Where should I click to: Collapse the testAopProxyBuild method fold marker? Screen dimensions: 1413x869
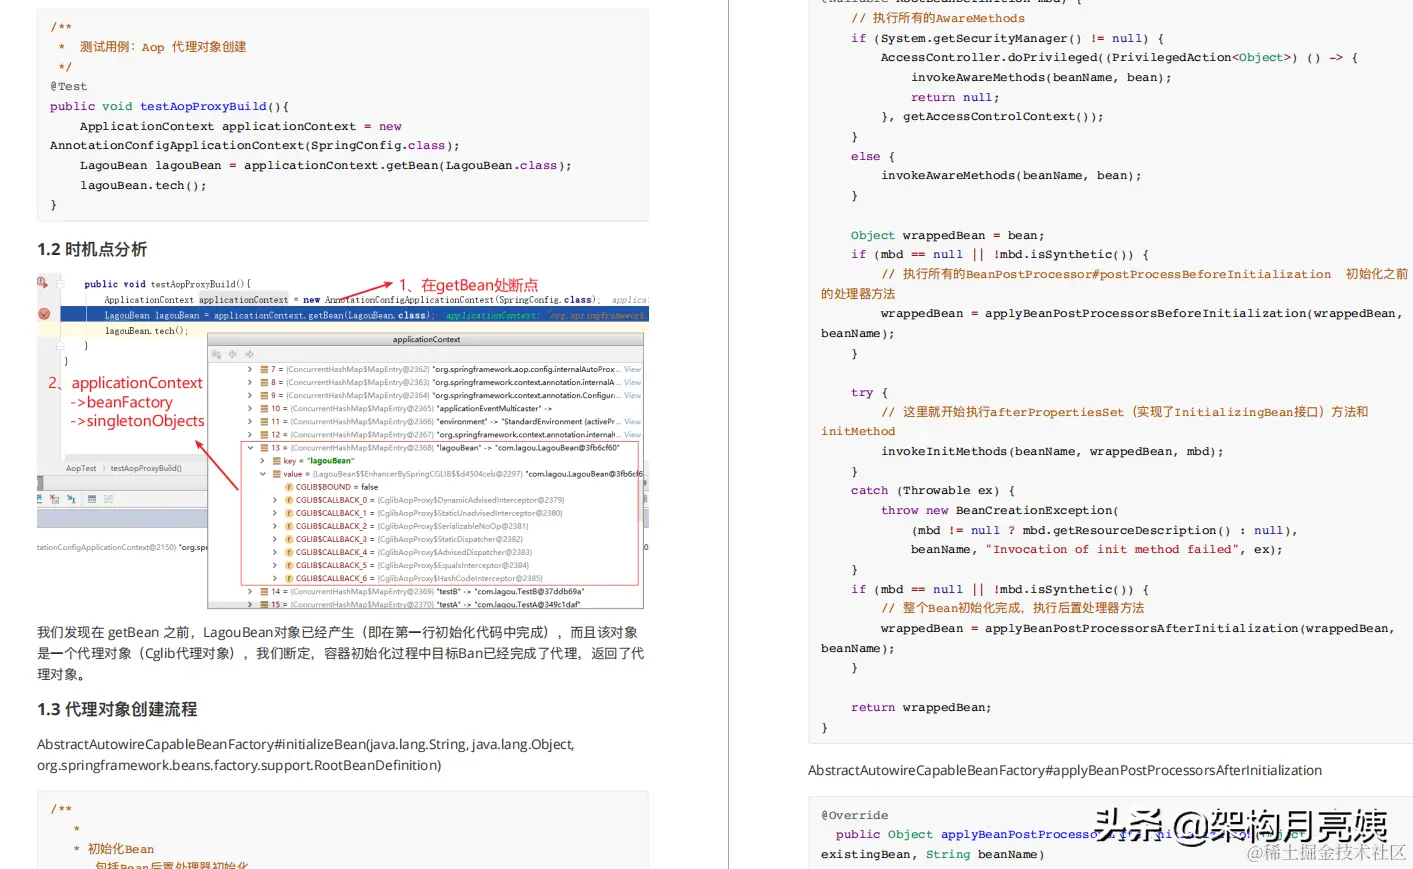coord(61,284)
